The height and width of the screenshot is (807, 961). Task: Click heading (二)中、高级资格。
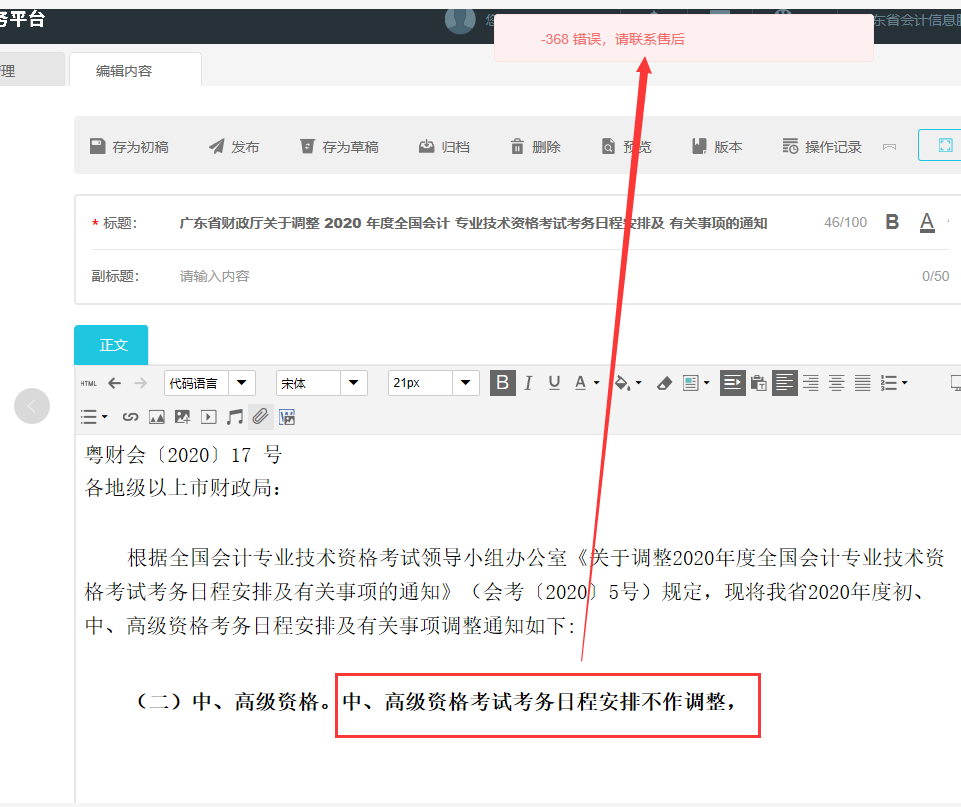click(x=233, y=702)
